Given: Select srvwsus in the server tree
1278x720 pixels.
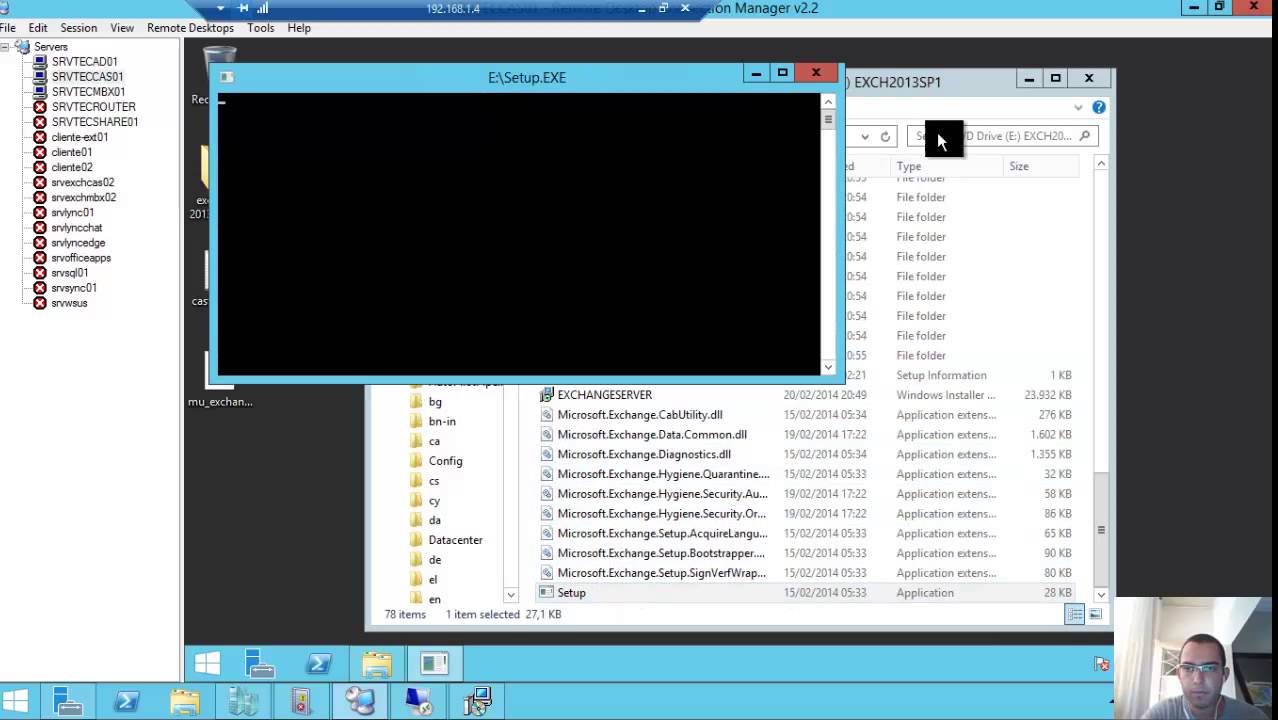Looking at the screenshot, I should [69, 303].
